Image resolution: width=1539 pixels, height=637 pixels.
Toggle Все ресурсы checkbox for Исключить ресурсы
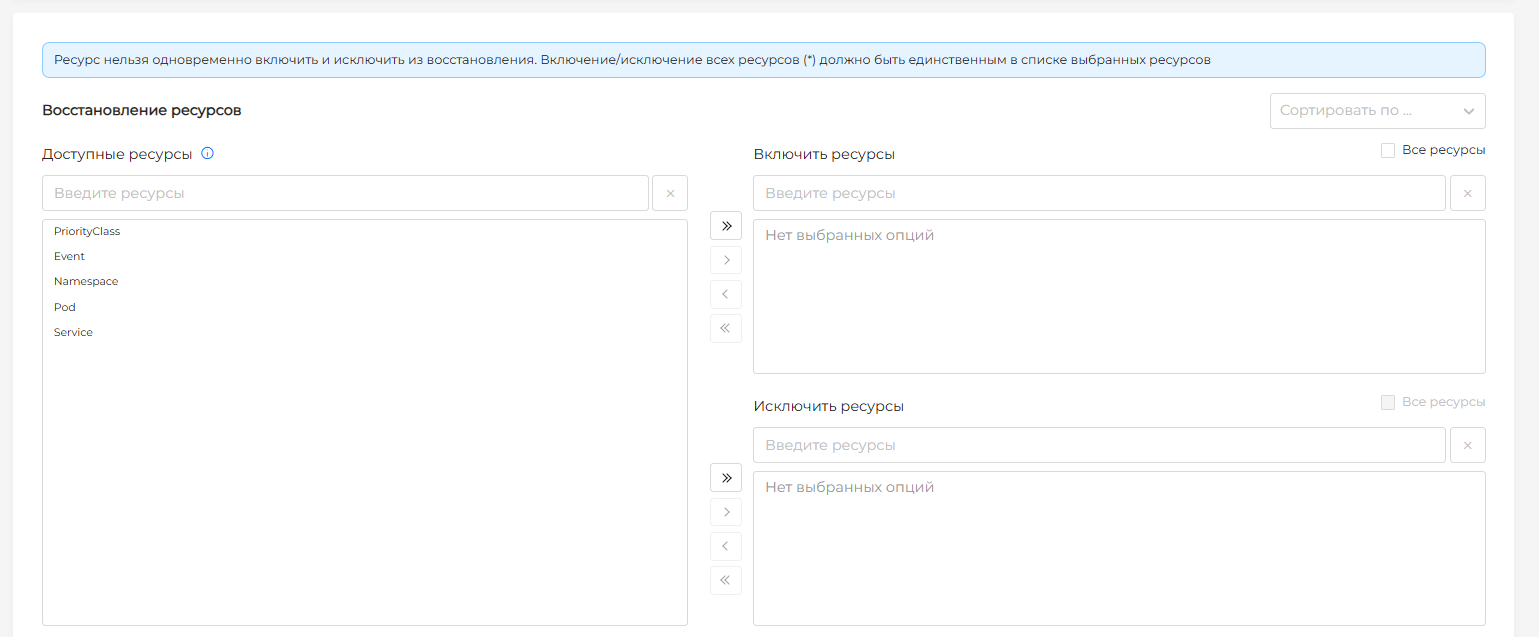[x=1388, y=402]
